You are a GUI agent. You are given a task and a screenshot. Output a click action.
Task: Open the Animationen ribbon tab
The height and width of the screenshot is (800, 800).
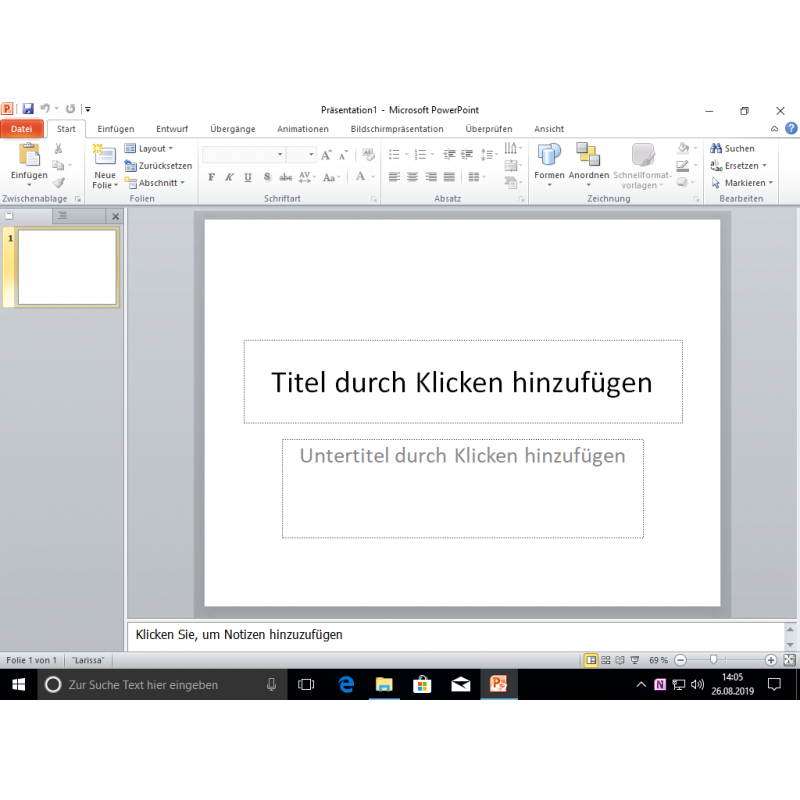pos(302,129)
